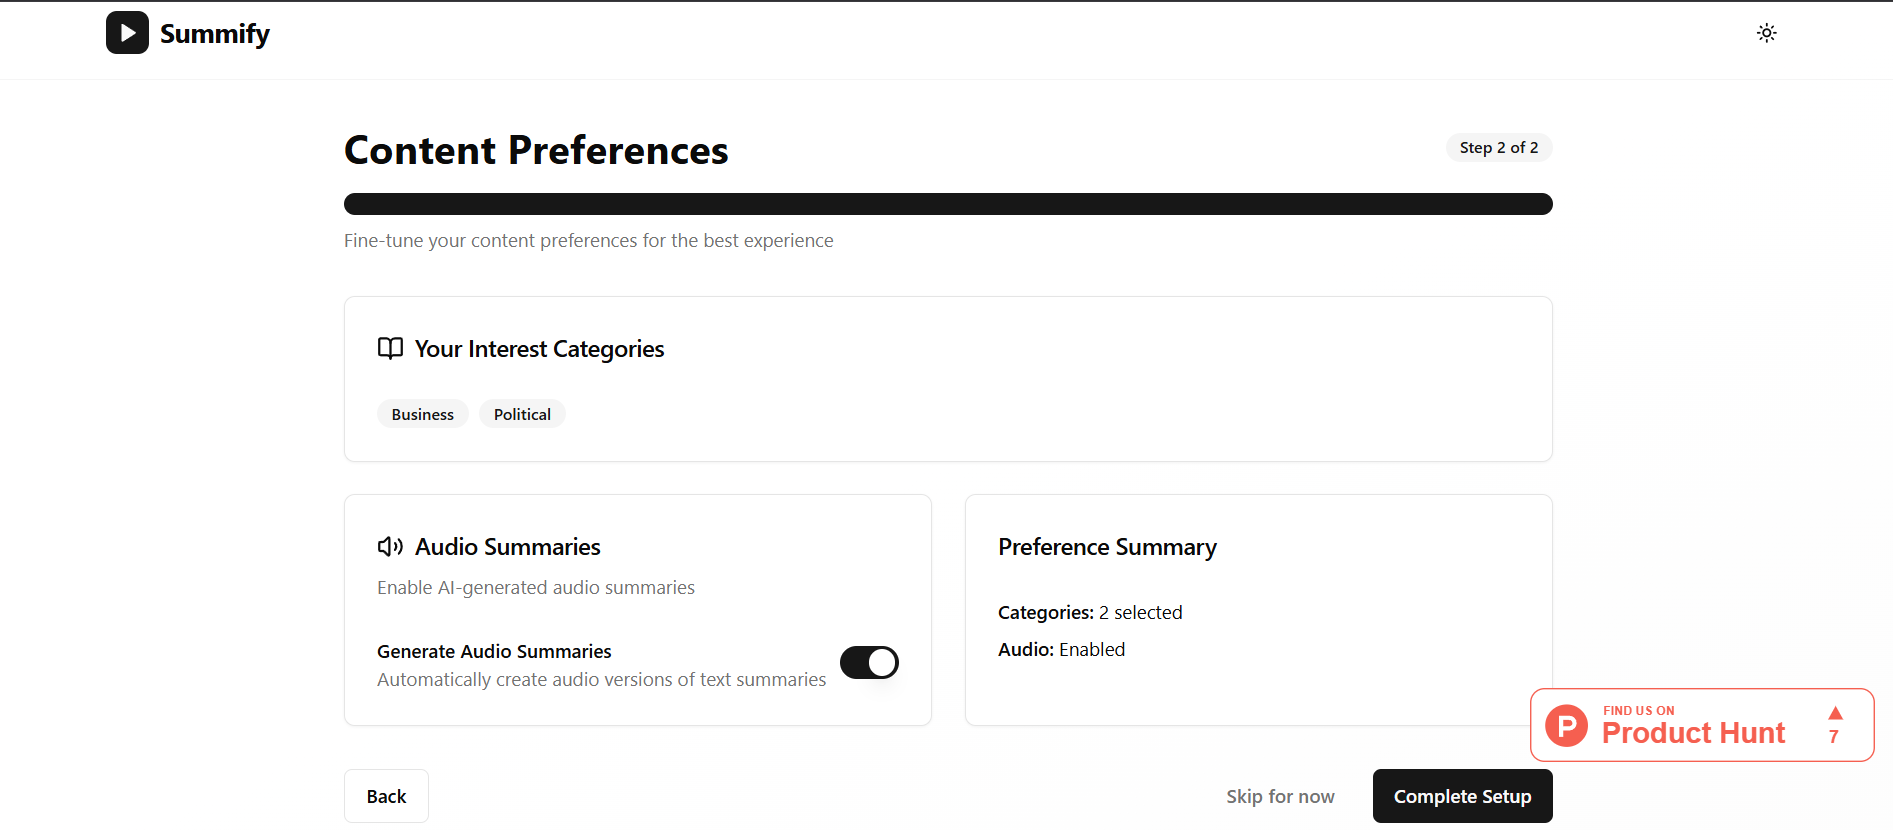Go back with the Back button

pos(386,796)
